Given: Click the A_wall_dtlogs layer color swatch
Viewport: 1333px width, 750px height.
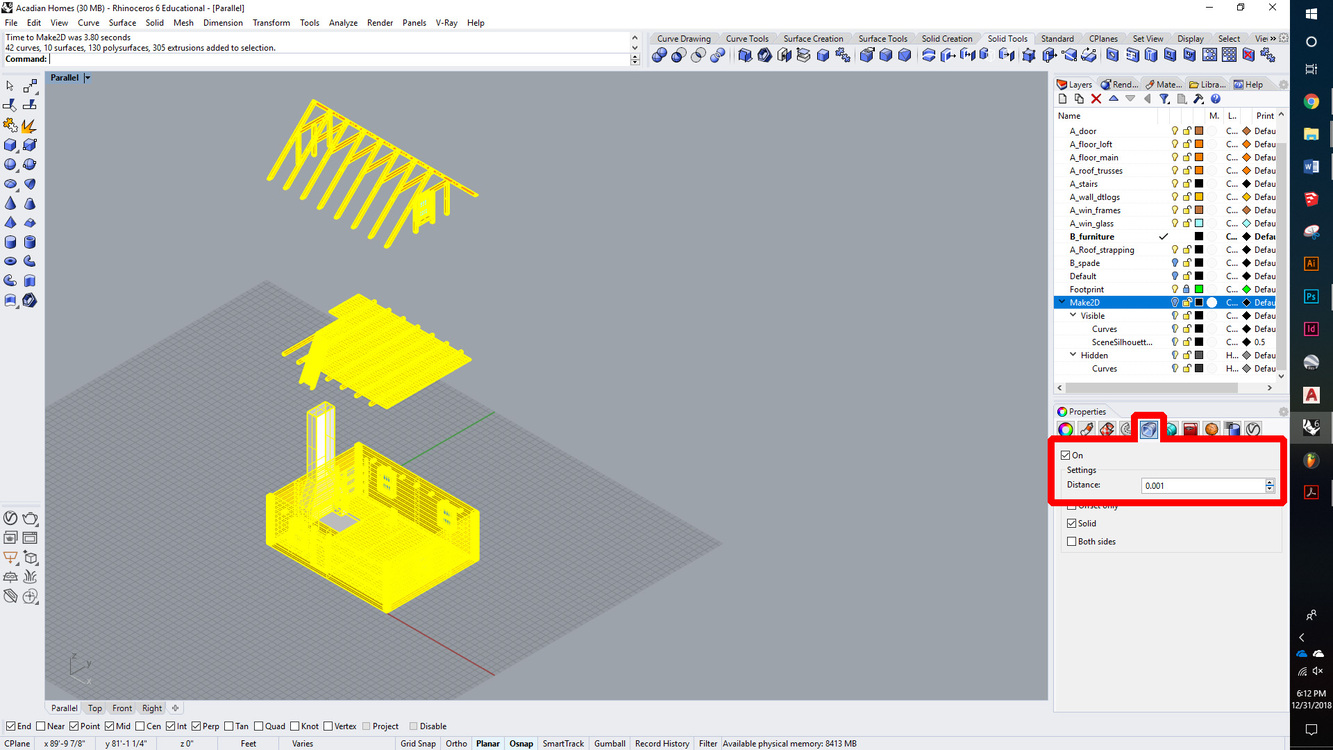Looking at the screenshot, I should (1198, 196).
